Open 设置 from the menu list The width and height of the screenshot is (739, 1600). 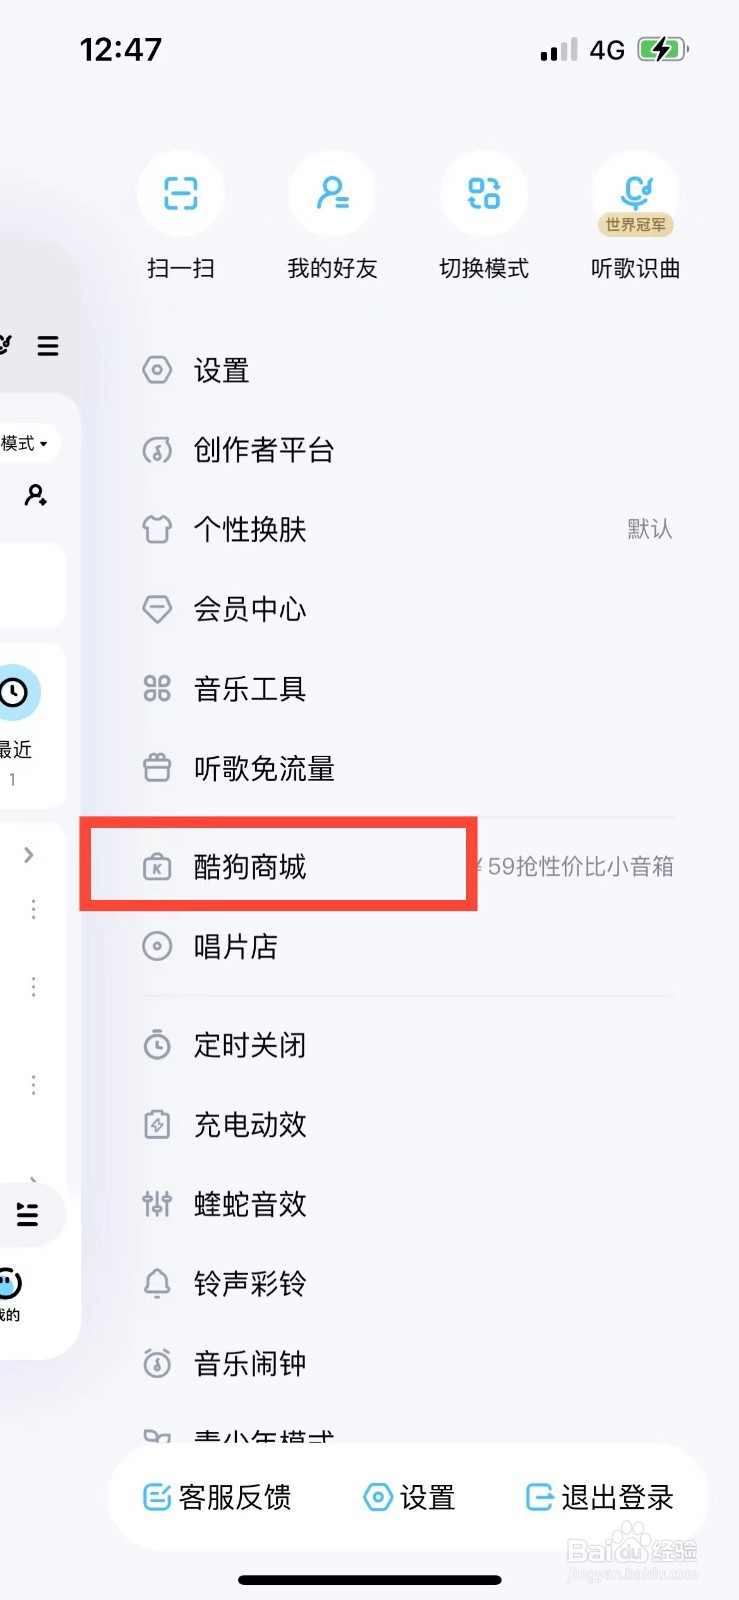(x=222, y=370)
